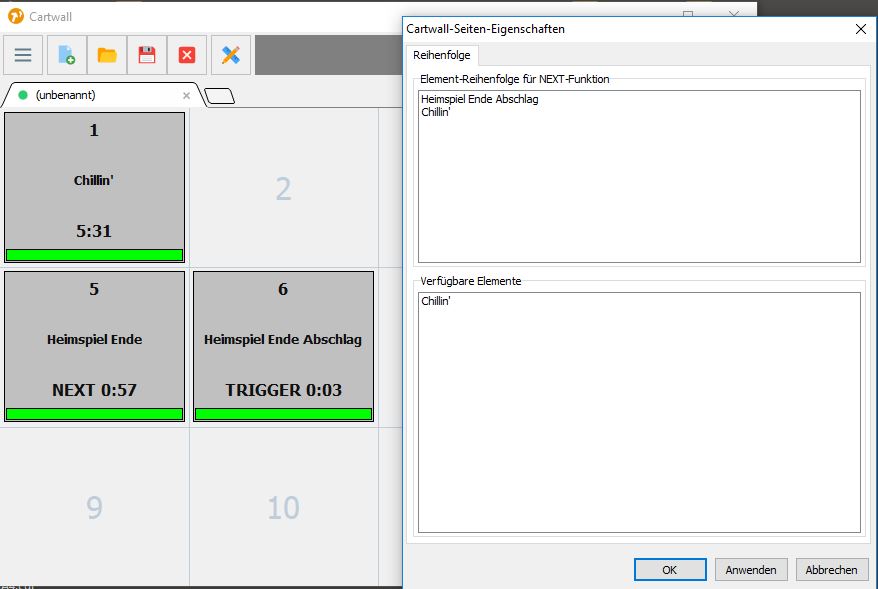Viewport: 878px width, 589px height.
Task: Open a cartwall file via folder icon
Action: pyautogui.click(x=107, y=55)
